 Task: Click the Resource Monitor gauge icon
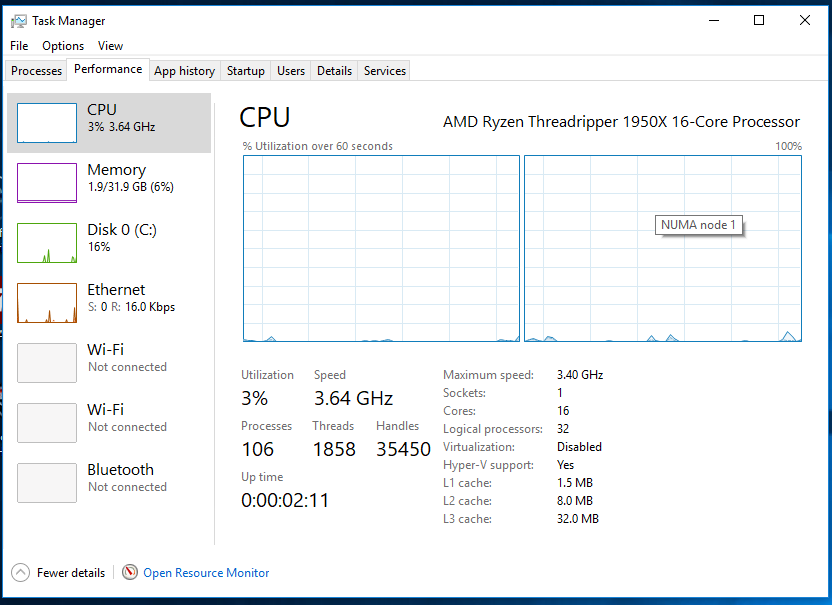click(130, 572)
